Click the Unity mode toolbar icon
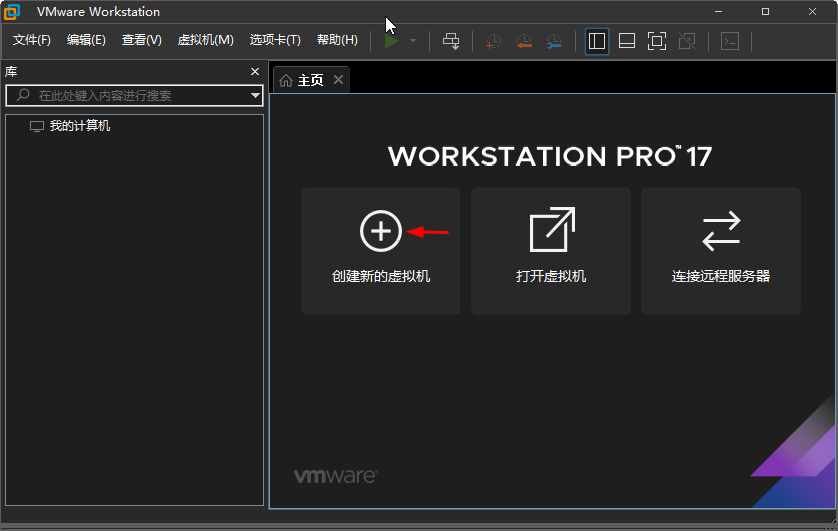 click(687, 41)
